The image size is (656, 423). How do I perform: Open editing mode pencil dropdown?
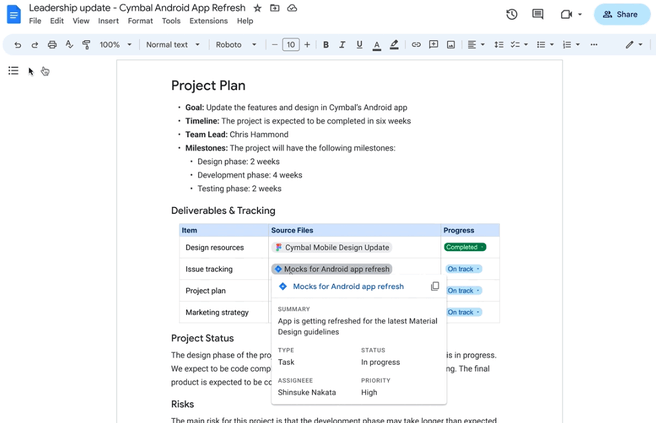click(634, 45)
